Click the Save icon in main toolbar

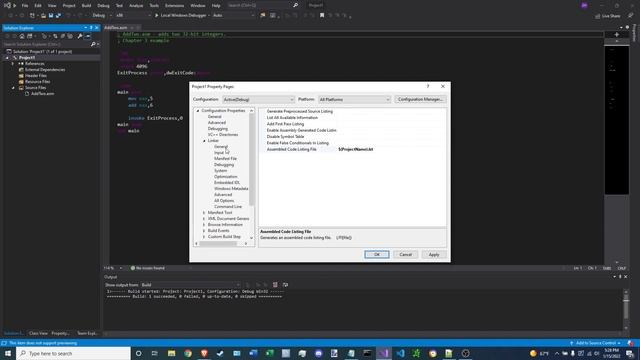click(x=51, y=16)
